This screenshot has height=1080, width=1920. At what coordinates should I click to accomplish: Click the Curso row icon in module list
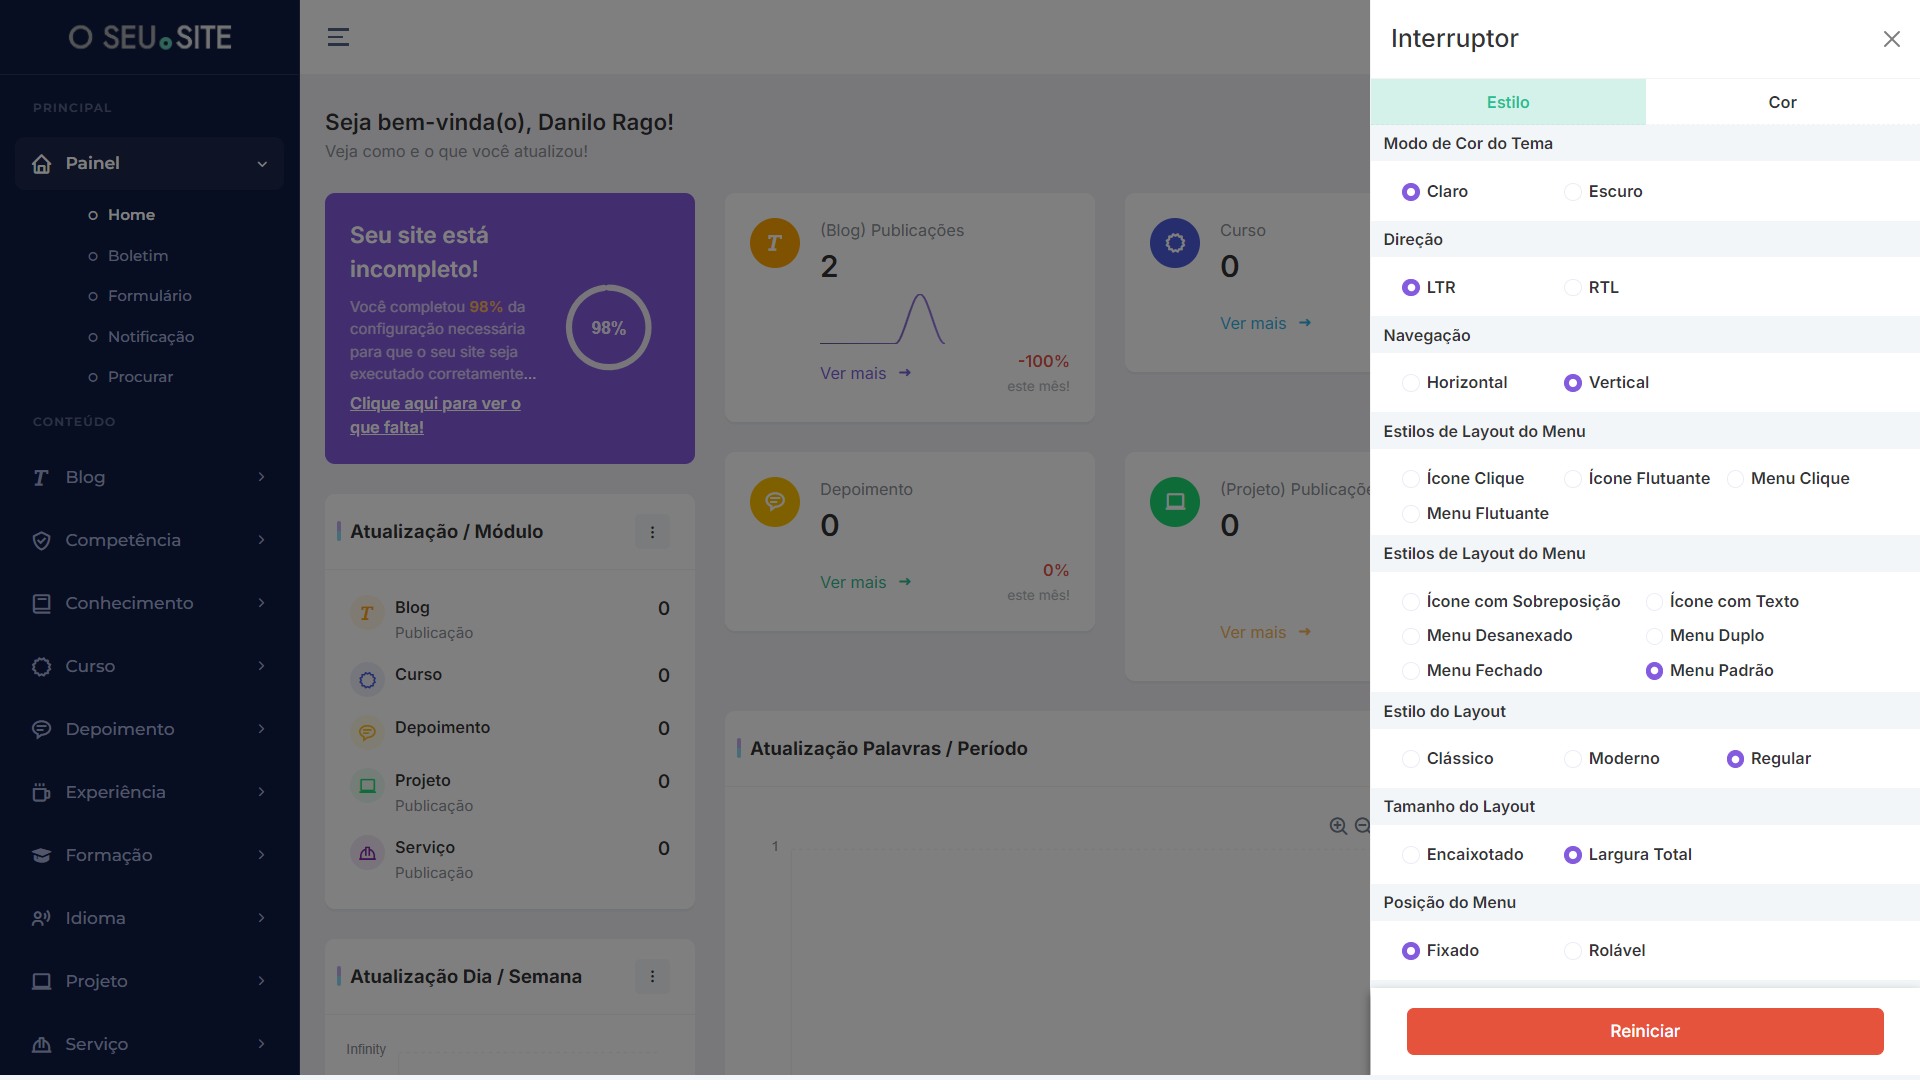[367, 680]
